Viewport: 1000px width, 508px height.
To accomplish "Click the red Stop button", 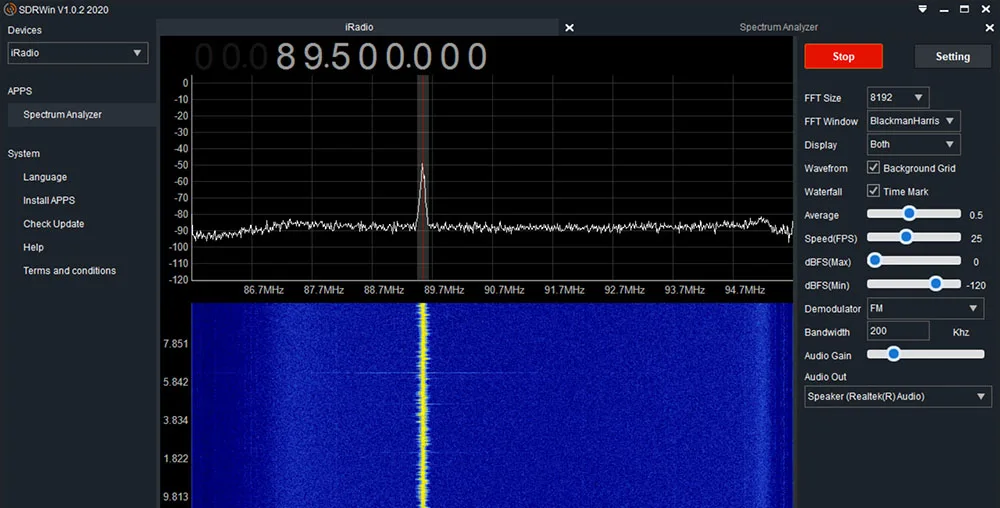I will (843, 56).
